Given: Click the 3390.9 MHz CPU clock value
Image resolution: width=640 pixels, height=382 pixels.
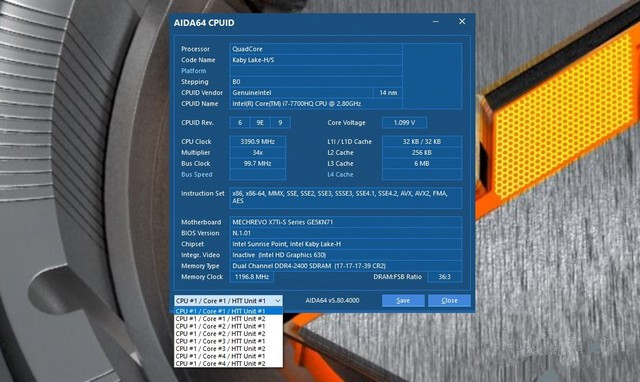Looking at the screenshot, I should [258, 142].
